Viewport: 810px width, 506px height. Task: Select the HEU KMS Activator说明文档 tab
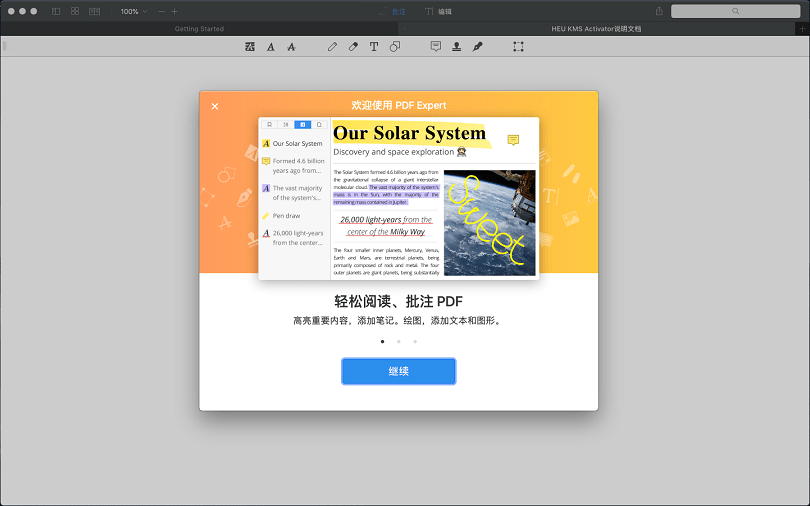point(596,29)
